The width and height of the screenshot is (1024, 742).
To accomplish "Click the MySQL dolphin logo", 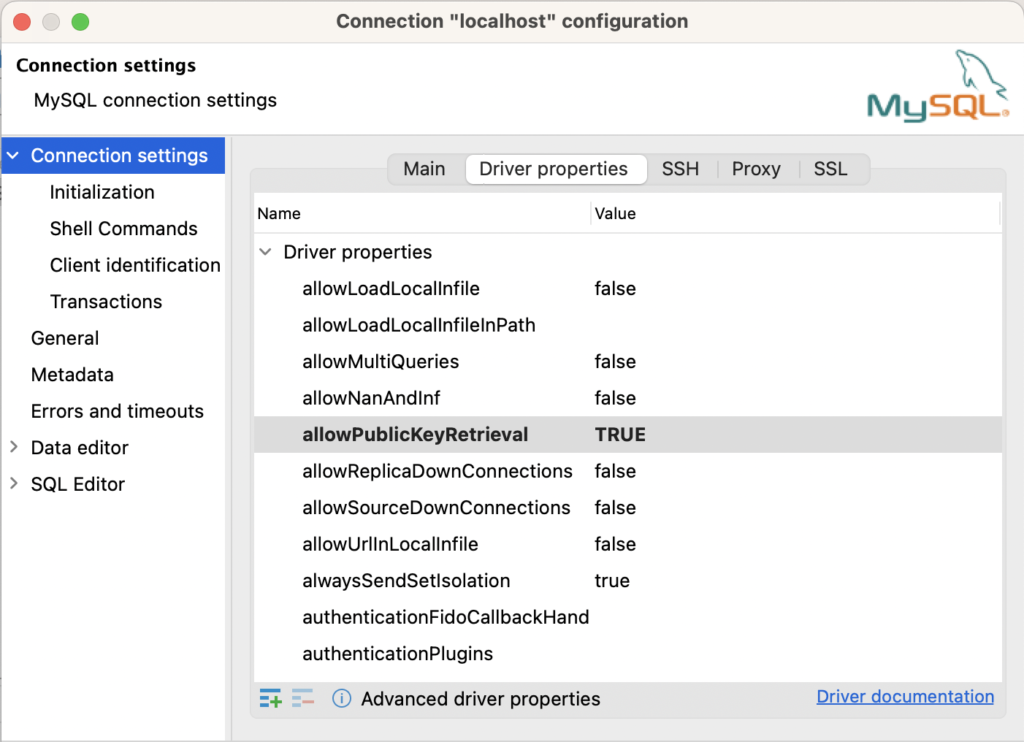I will [938, 86].
